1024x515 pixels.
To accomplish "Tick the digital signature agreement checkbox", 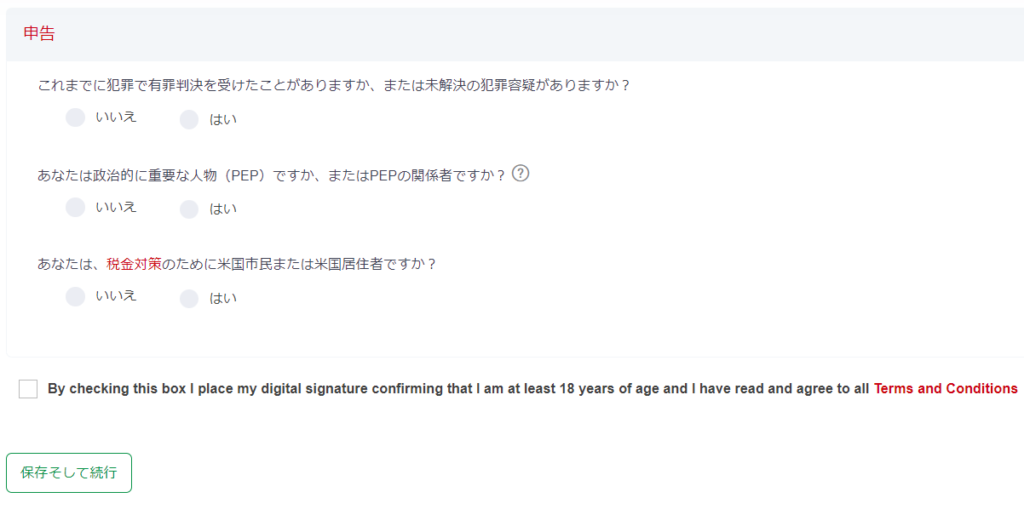I will click(x=28, y=389).
